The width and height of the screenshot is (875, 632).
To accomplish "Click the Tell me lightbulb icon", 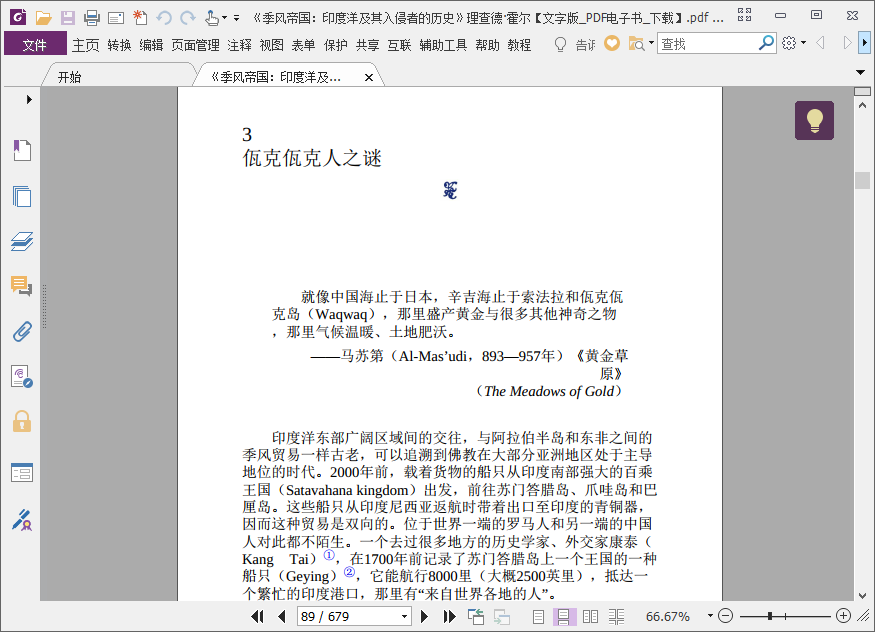I will point(560,44).
